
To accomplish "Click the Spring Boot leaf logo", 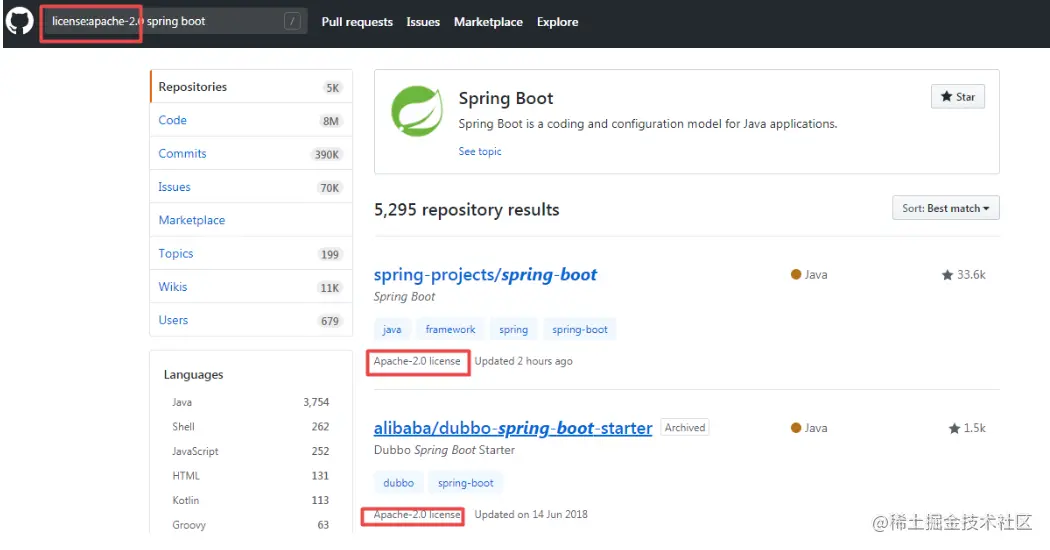I will coord(417,111).
